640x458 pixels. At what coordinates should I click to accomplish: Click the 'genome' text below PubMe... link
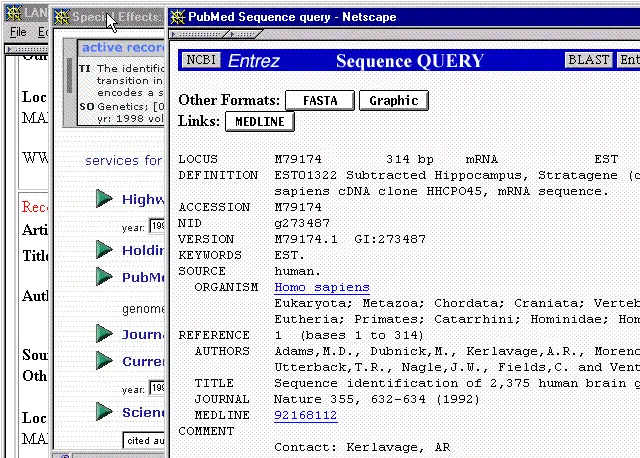click(x=143, y=309)
